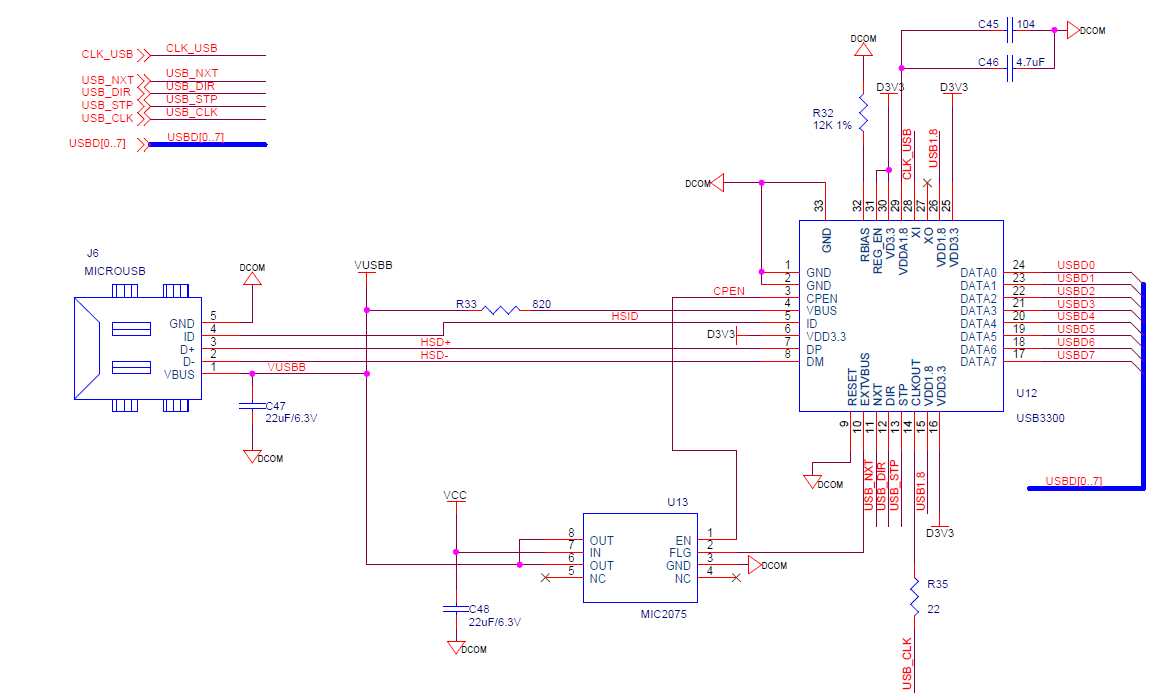Click the CLK_USB input port at top left
Viewport: 1163px width, 698px height.
[x=108, y=54]
